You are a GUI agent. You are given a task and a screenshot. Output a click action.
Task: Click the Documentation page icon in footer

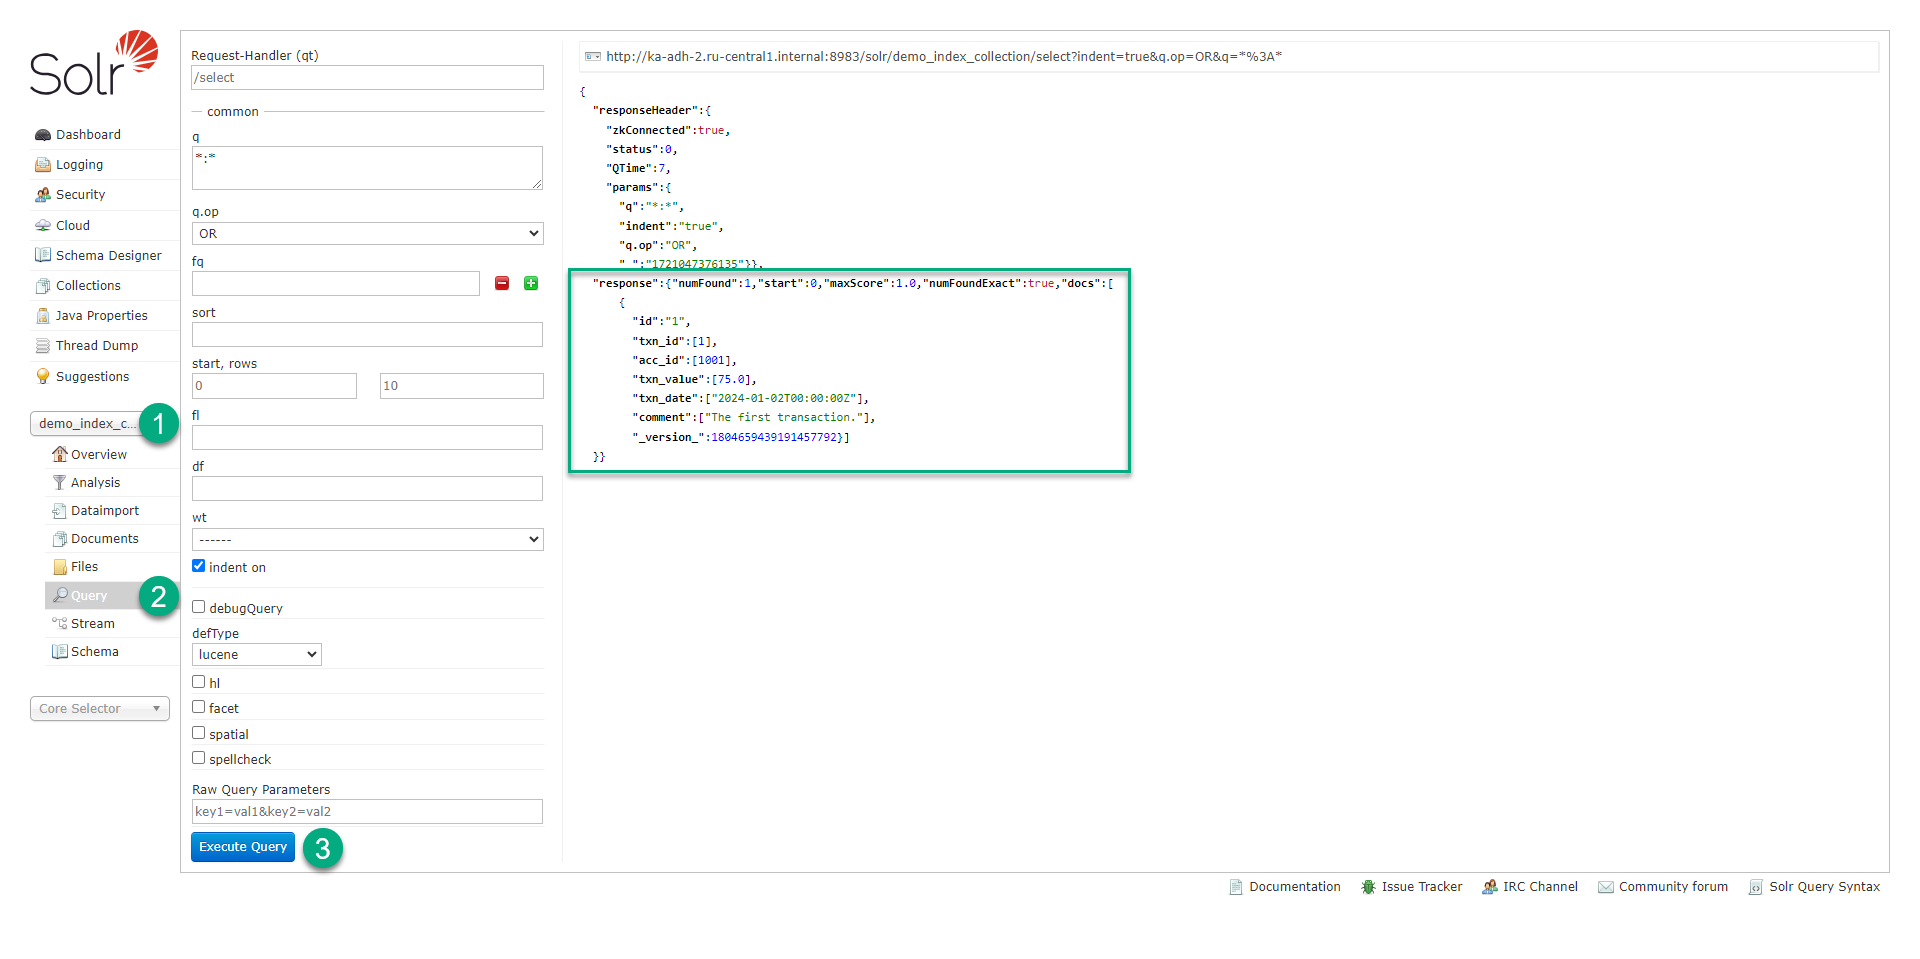tap(1236, 887)
